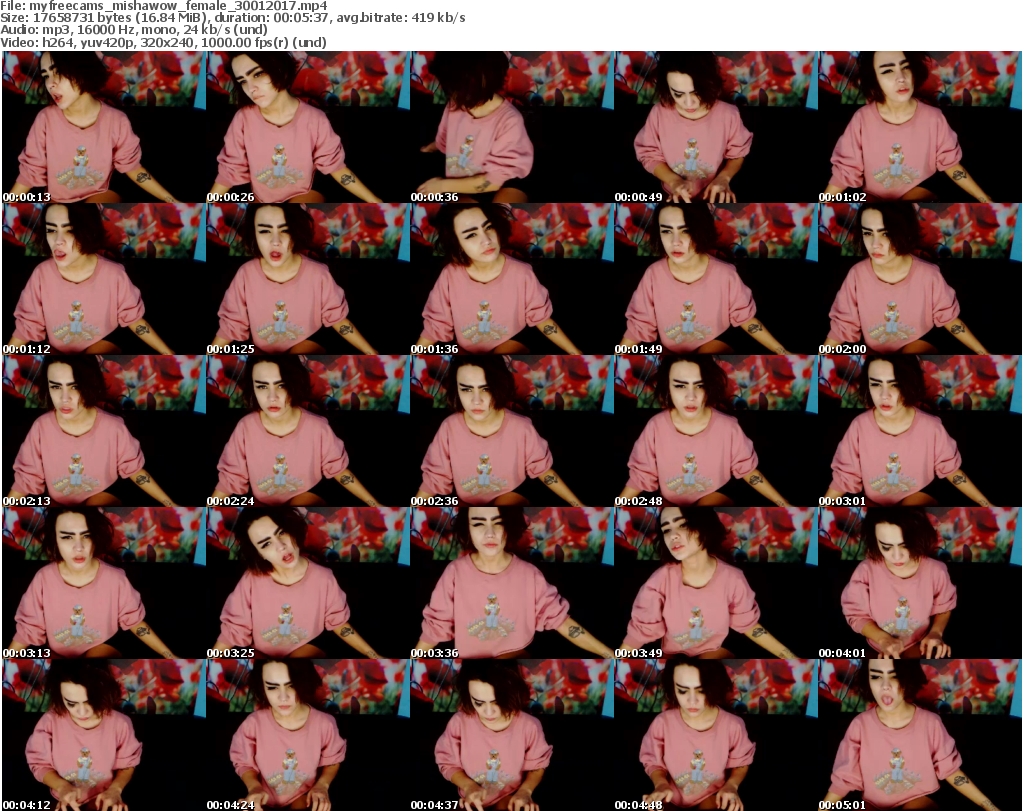Viewport: 1024px width, 811px height.
Task: Select the thumbnail frame stamped 00:02:24
Action: click(x=308, y=431)
